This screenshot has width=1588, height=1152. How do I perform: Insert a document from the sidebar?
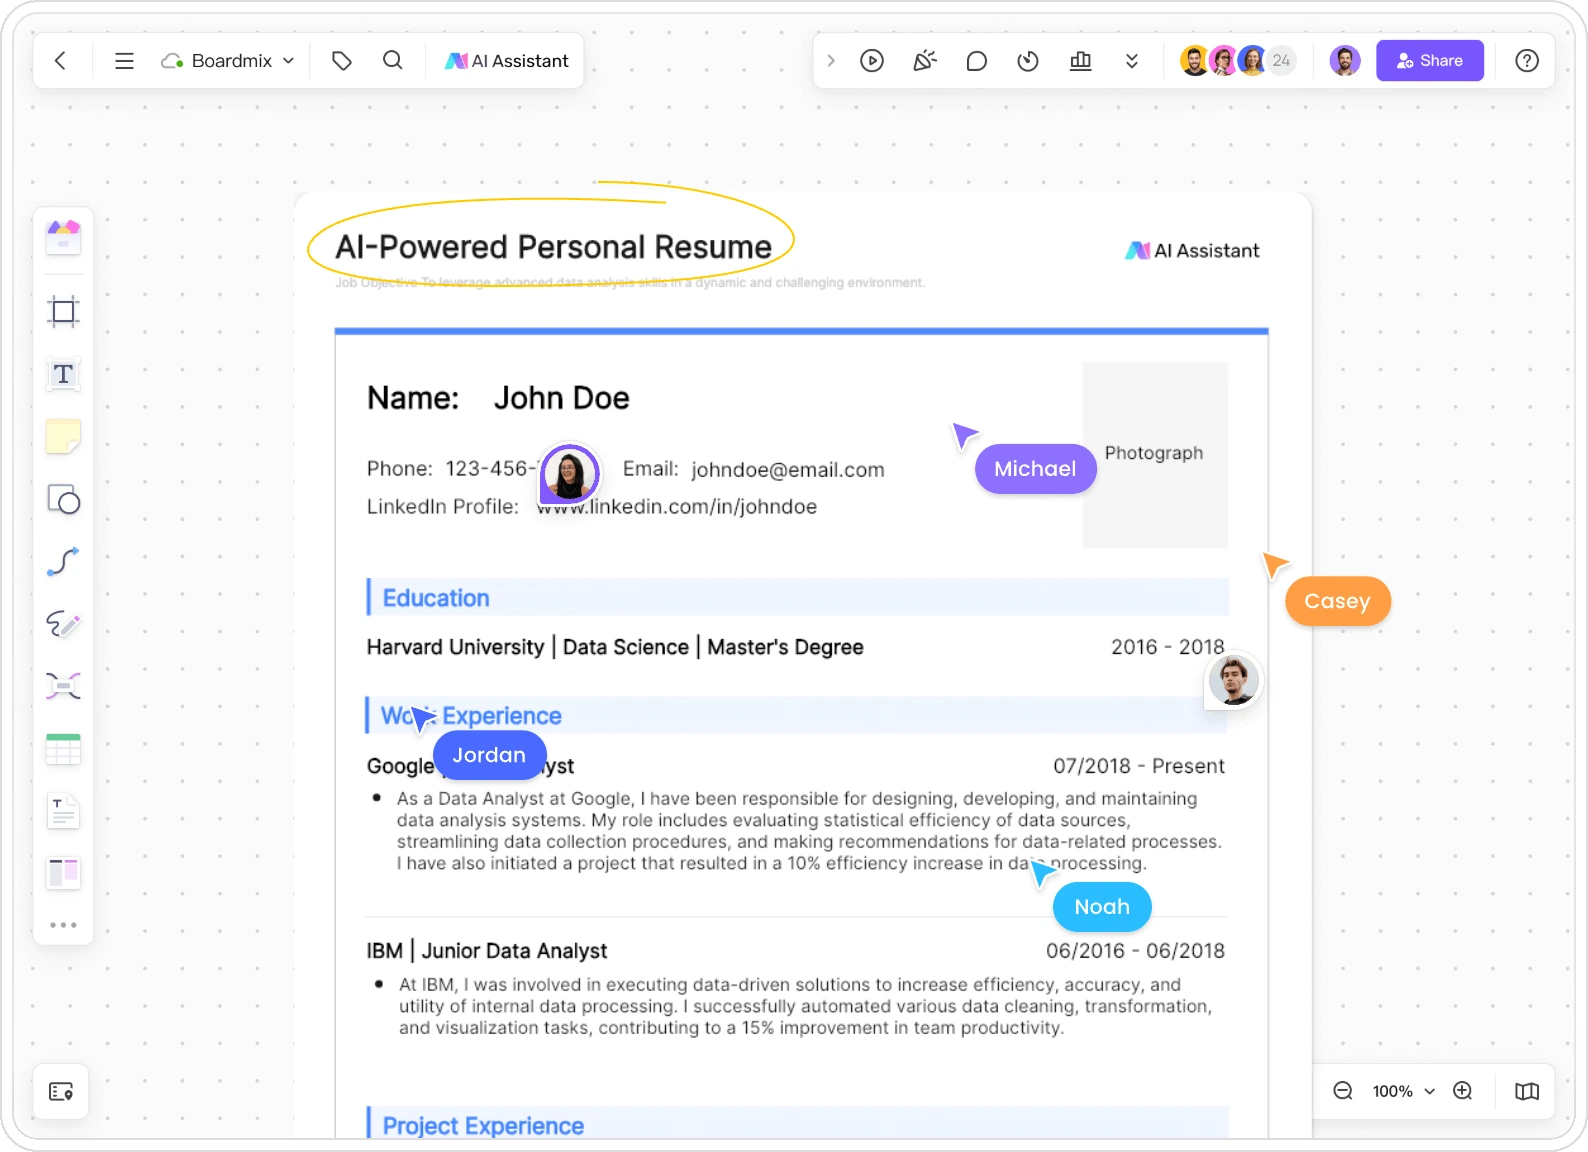[63, 812]
